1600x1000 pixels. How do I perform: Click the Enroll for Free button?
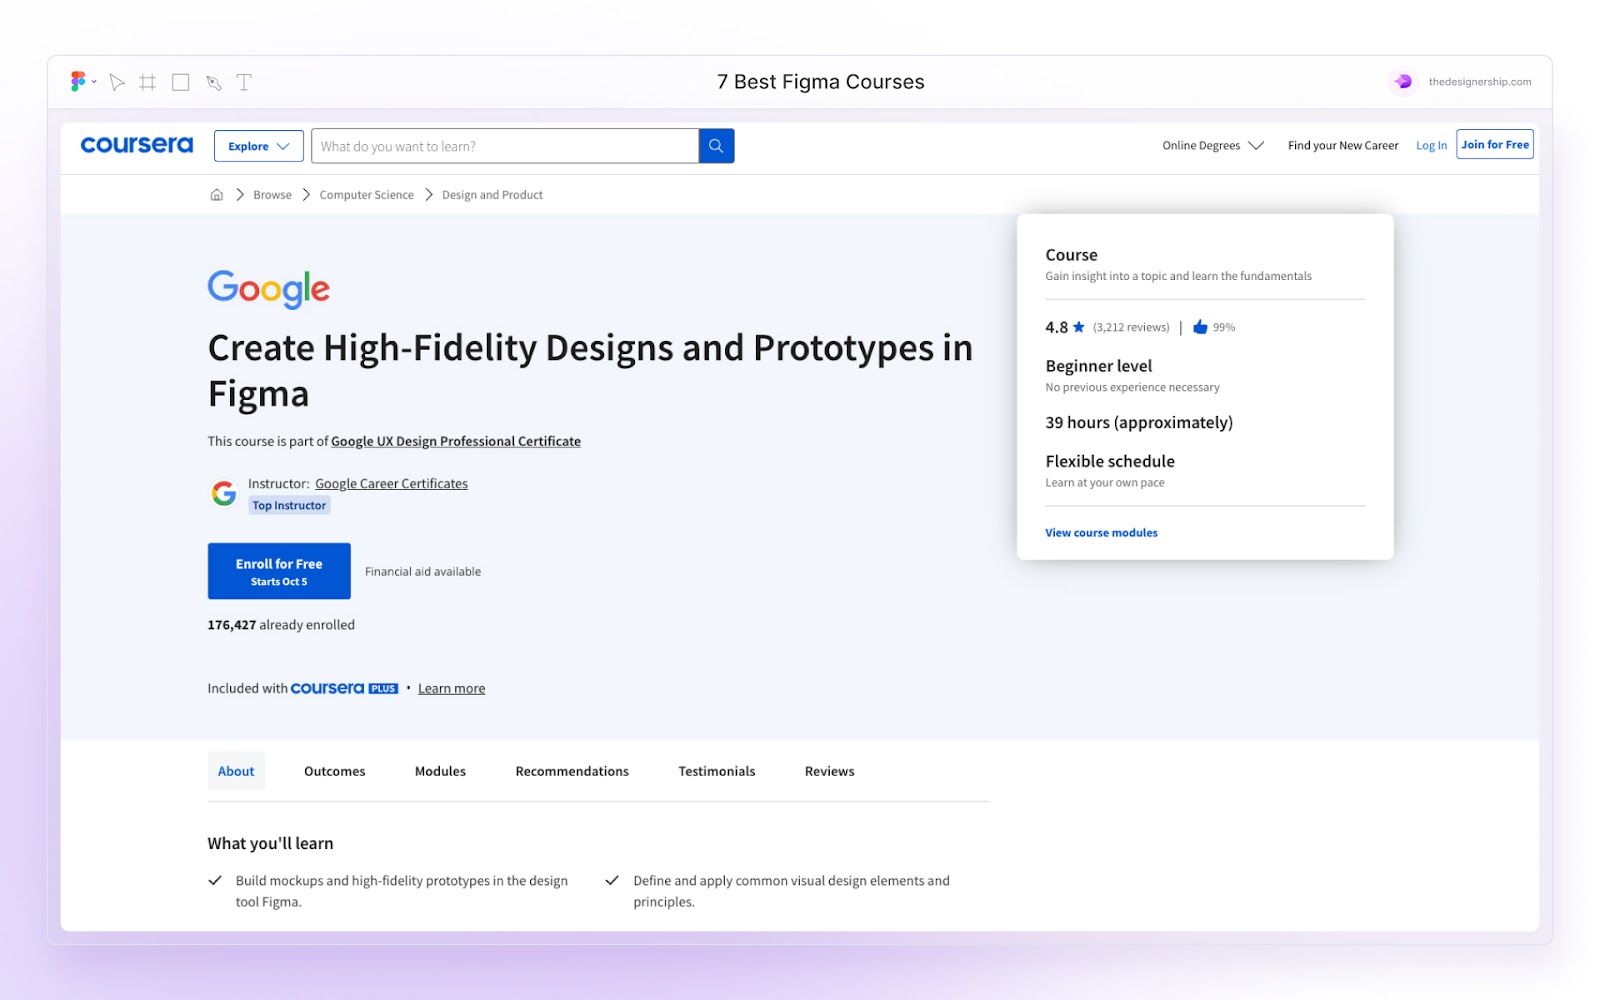pyautogui.click(x=278, y=570)
